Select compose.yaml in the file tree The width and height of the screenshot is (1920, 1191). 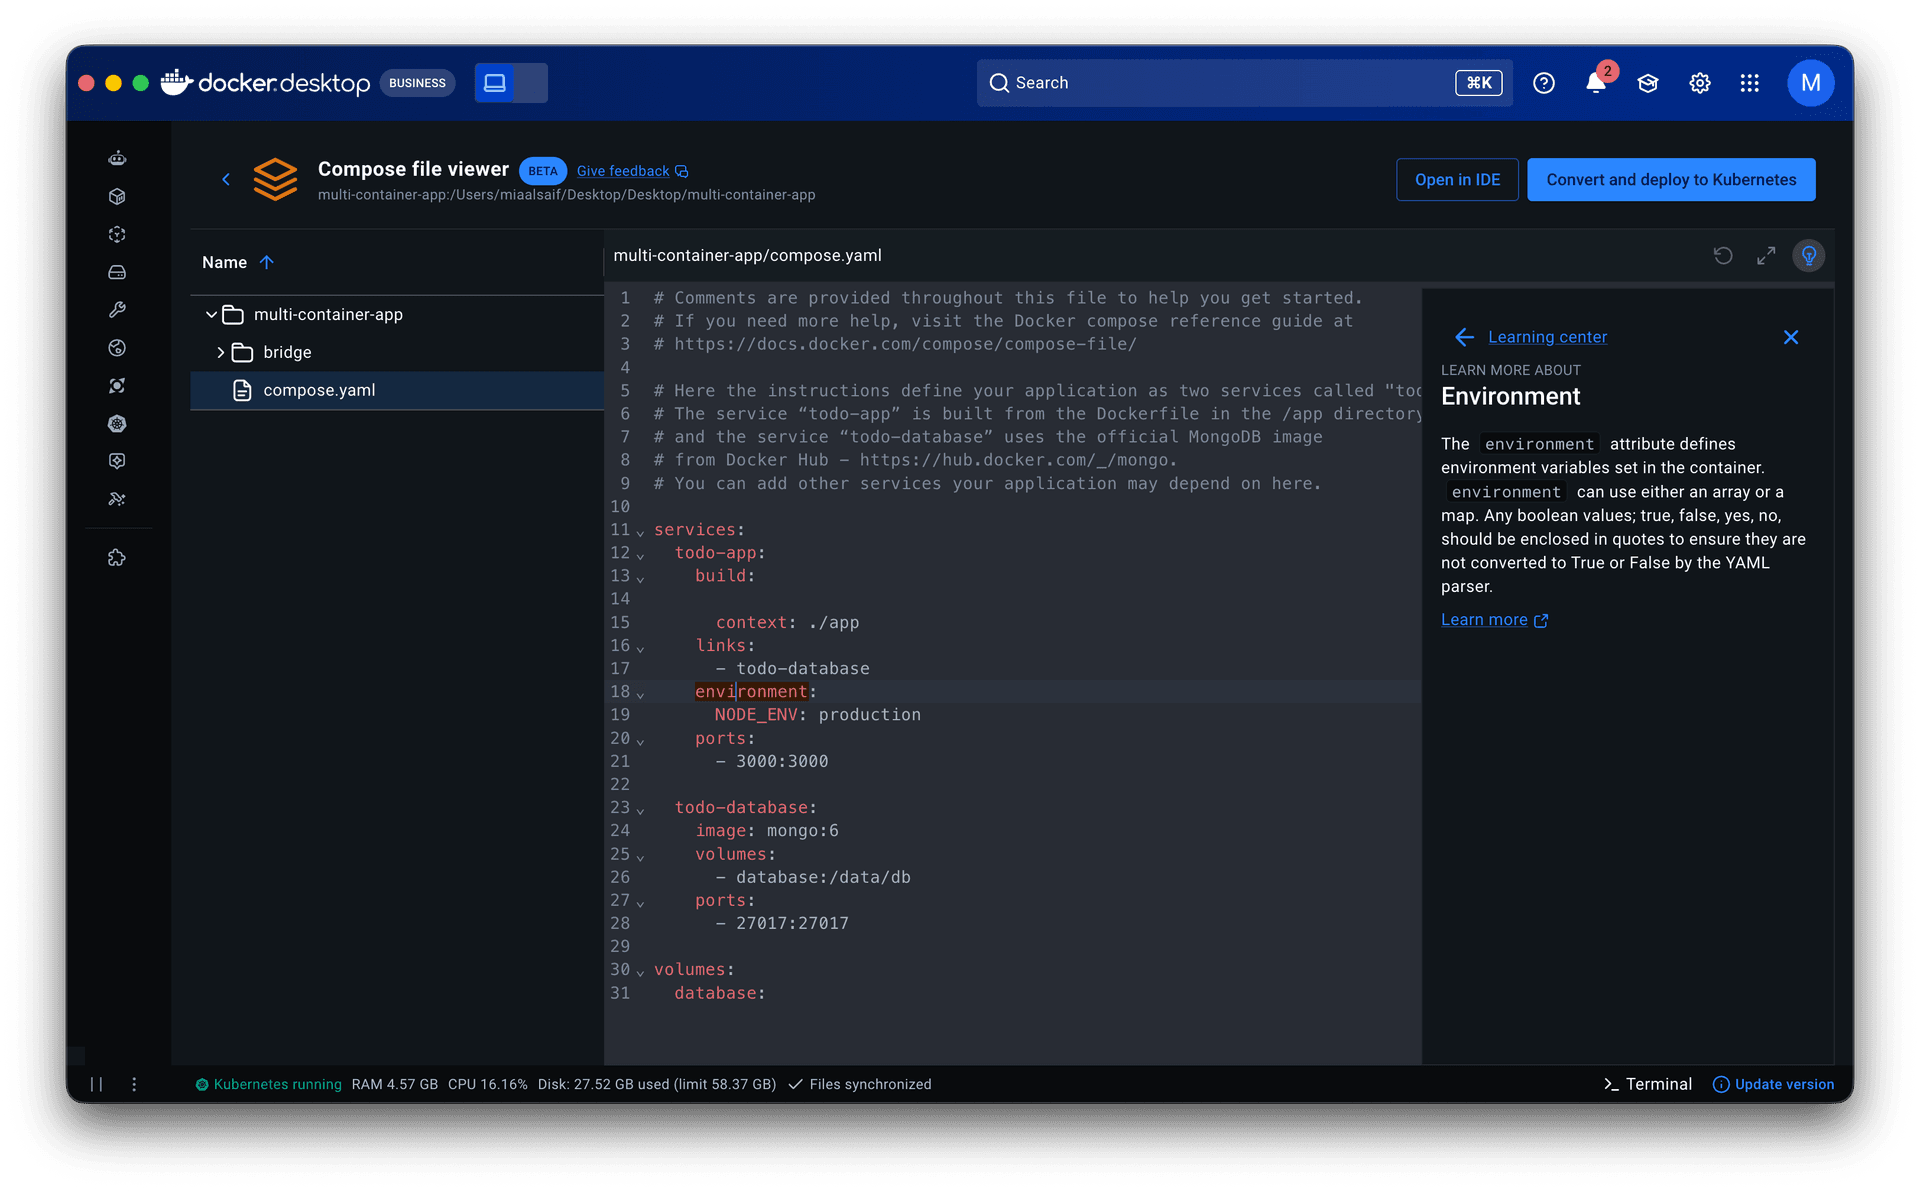[x=319, y=390]
